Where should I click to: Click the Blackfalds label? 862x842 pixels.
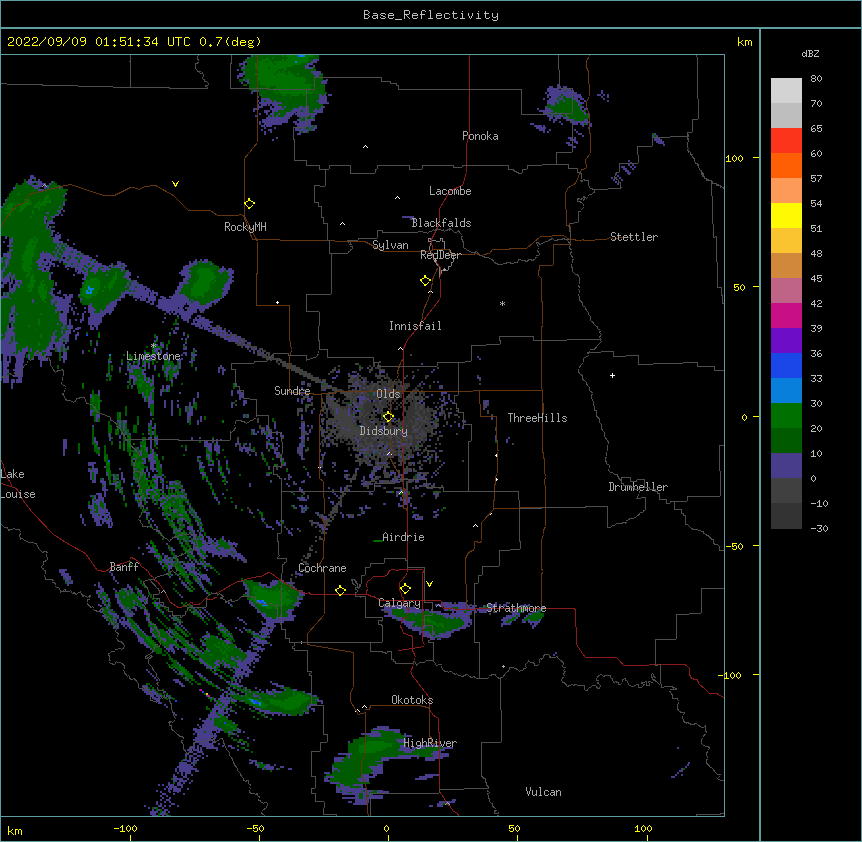(441, 223)
